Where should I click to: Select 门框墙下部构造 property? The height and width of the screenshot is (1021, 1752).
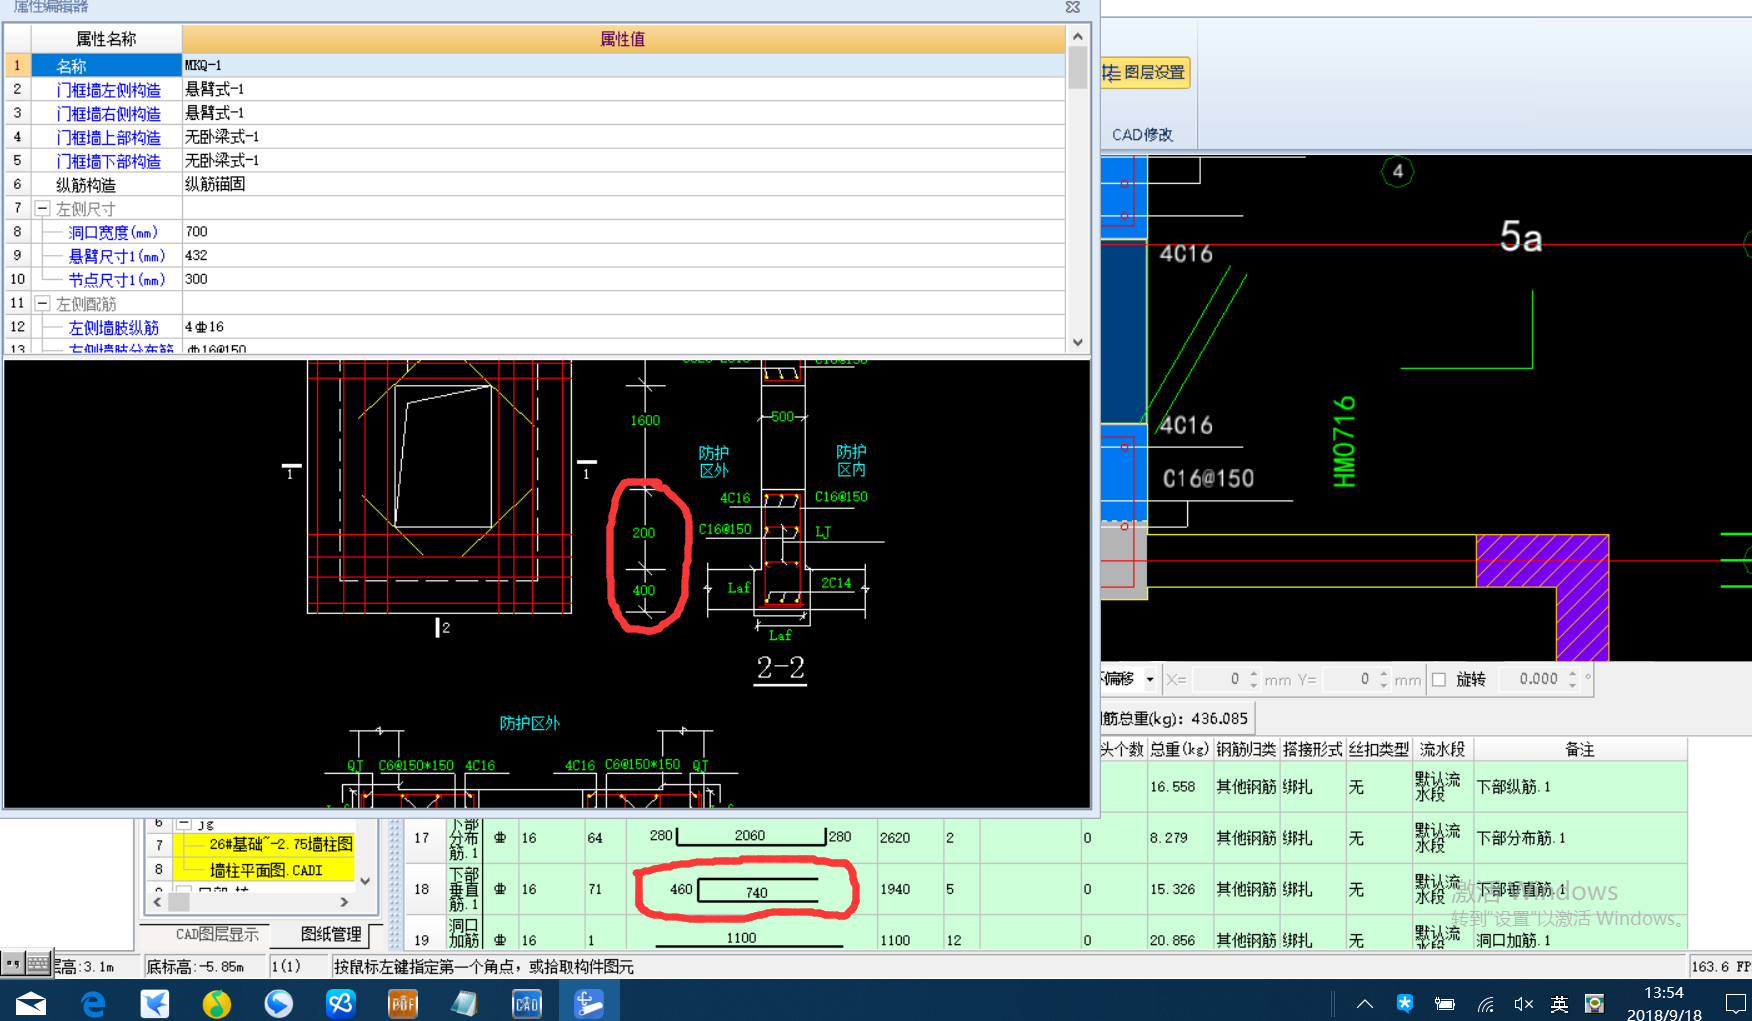tap(108, 161)
